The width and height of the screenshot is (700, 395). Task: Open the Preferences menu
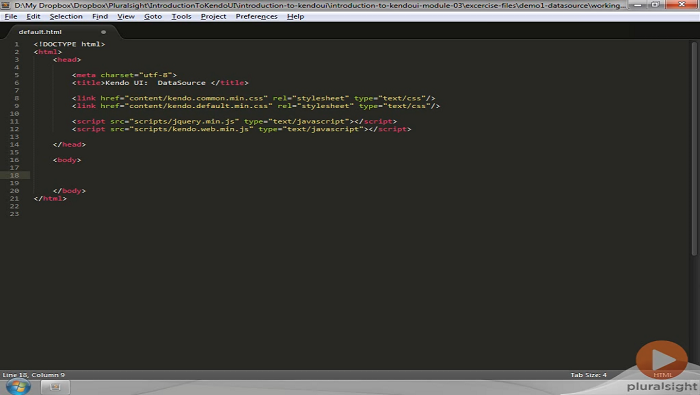[257, 17]
